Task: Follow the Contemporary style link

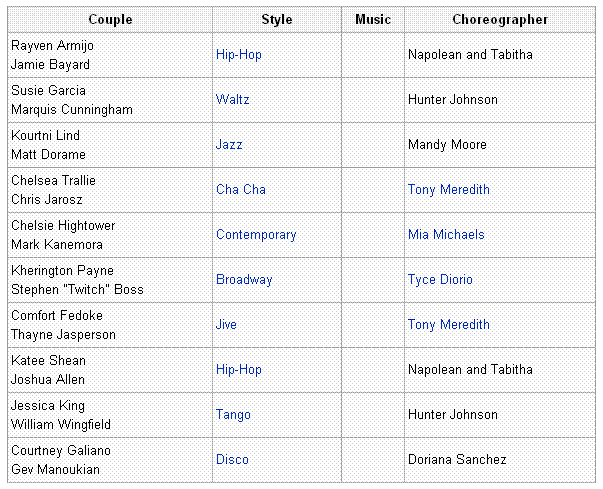Action: coord(256,235)
